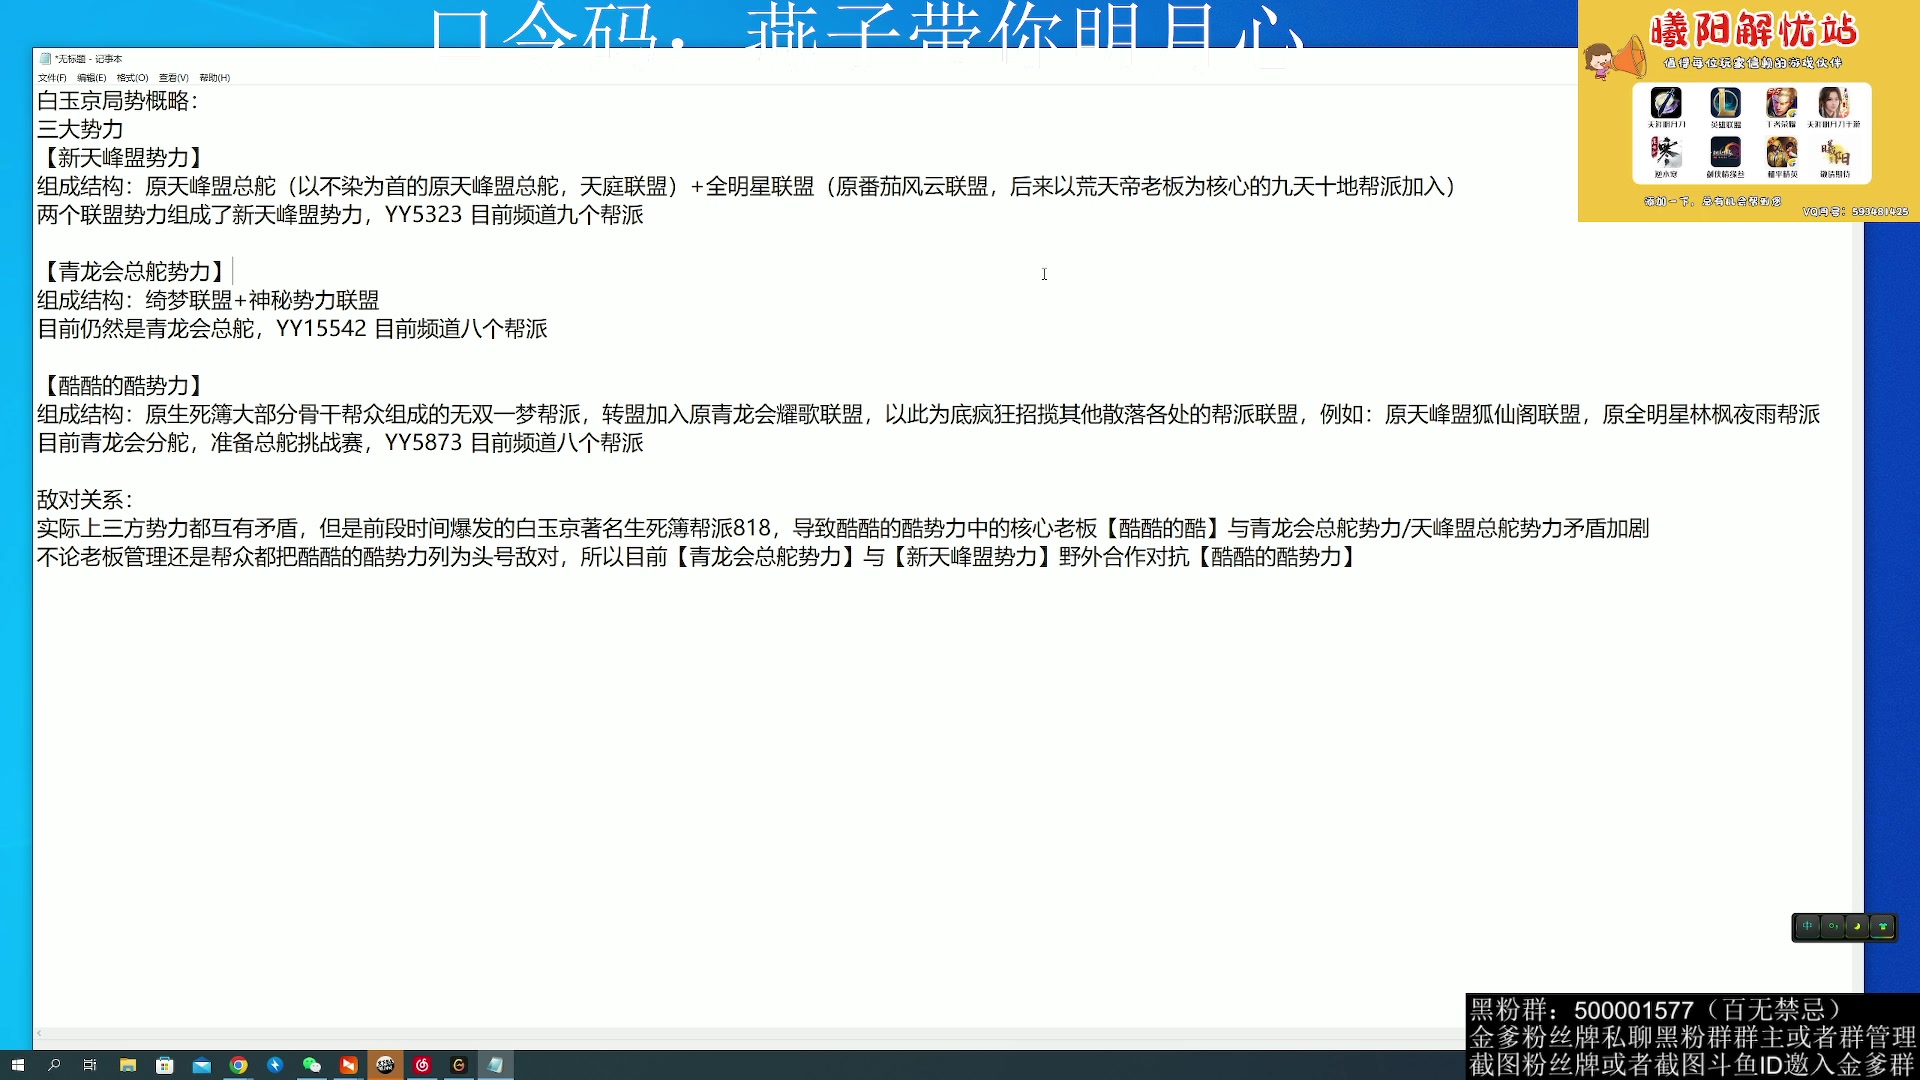Click the 逆水寒 game icon
1920x1080 pixels.
pyautogui.click(x=1666, y=153)
